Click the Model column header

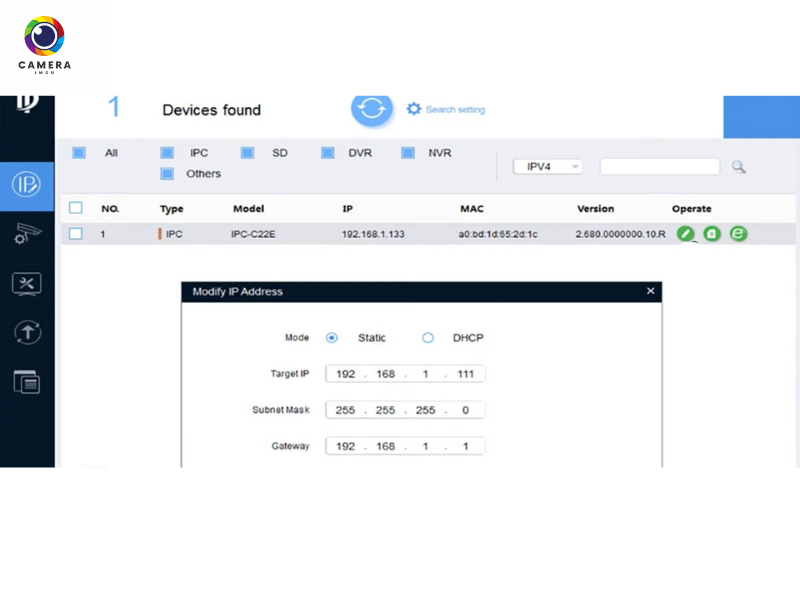point(248,209)
